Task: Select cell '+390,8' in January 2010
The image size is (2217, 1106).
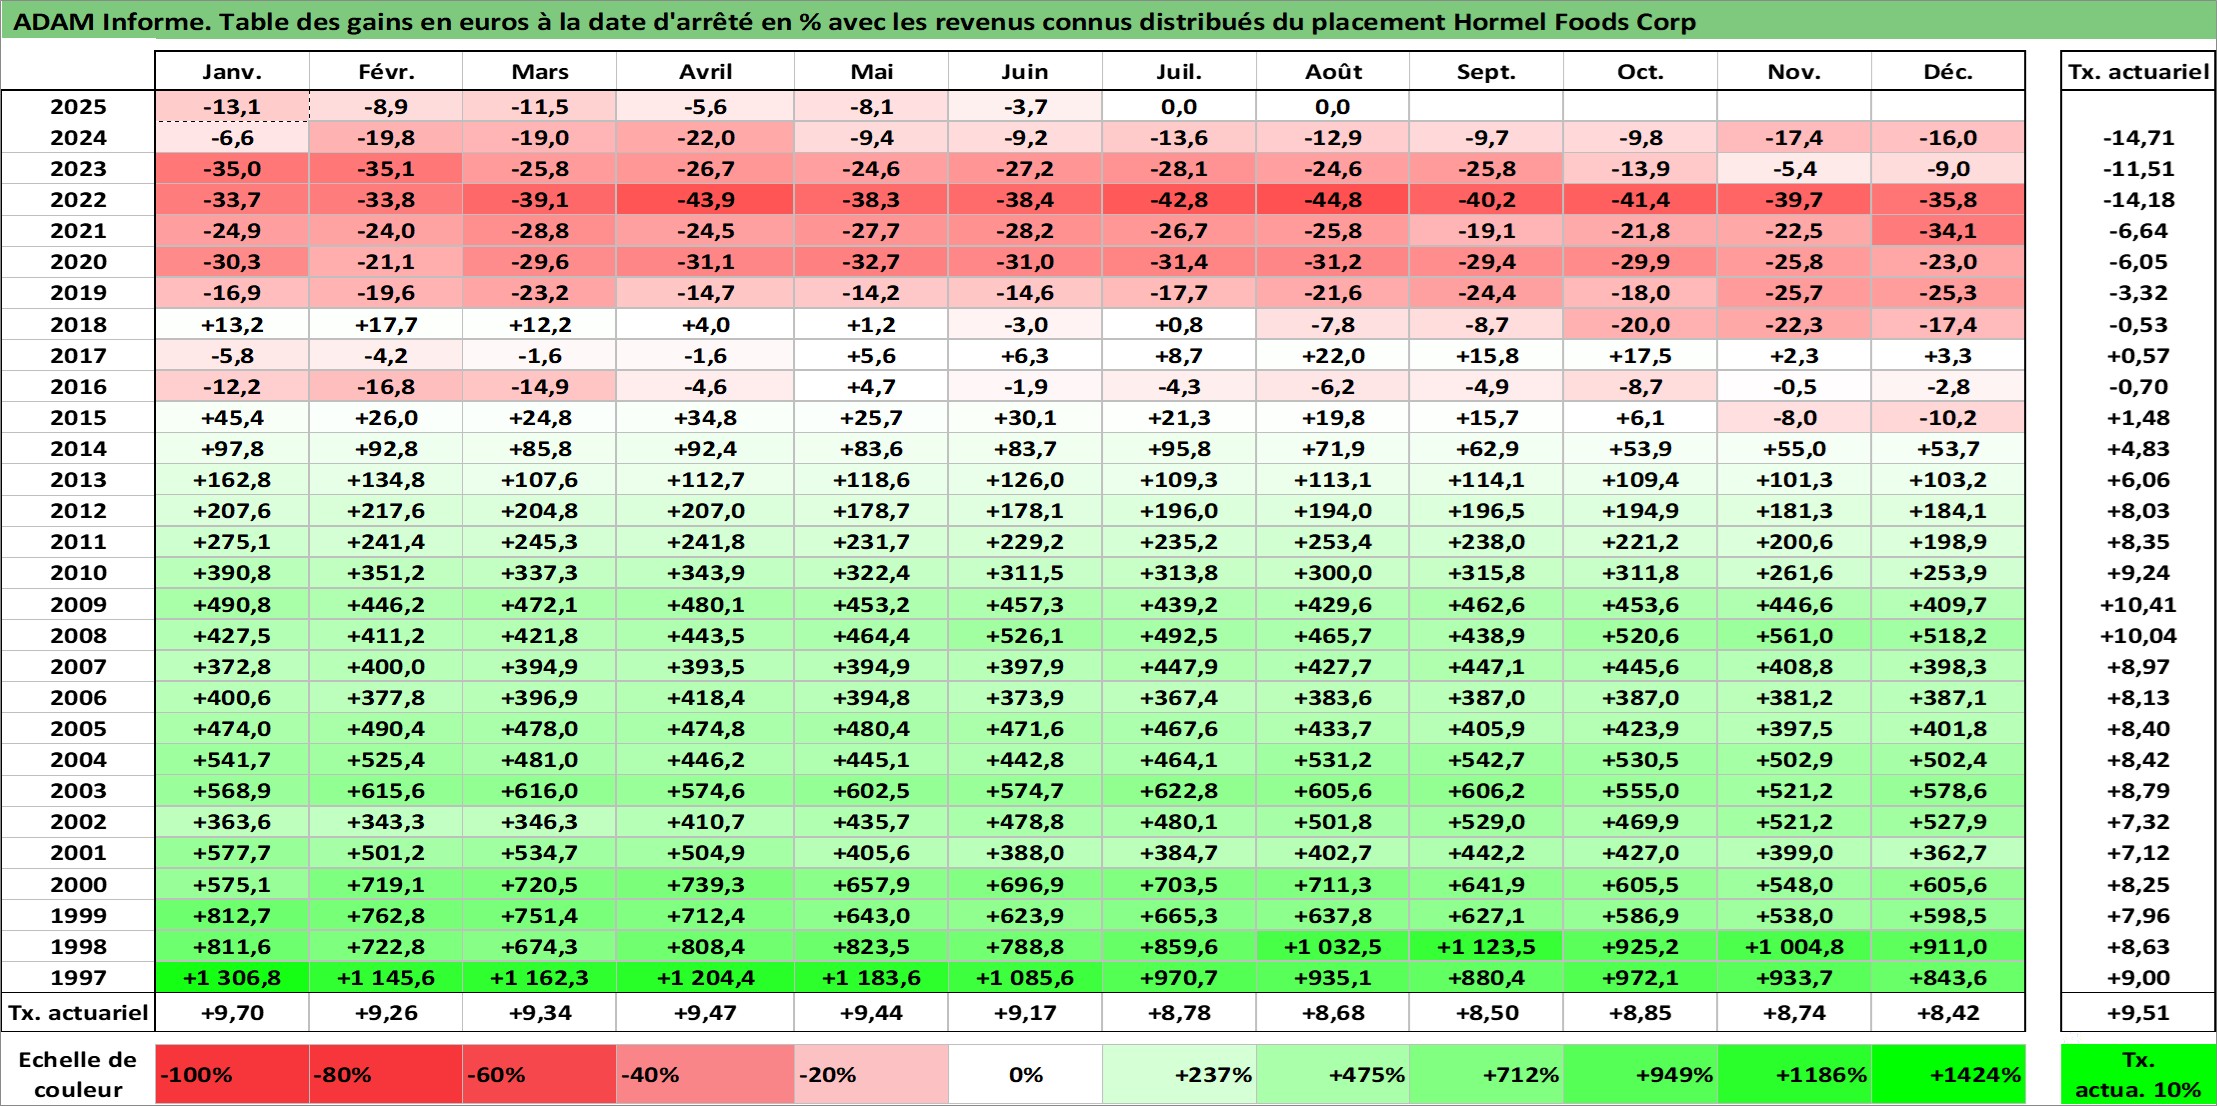Action: [232, 573]
